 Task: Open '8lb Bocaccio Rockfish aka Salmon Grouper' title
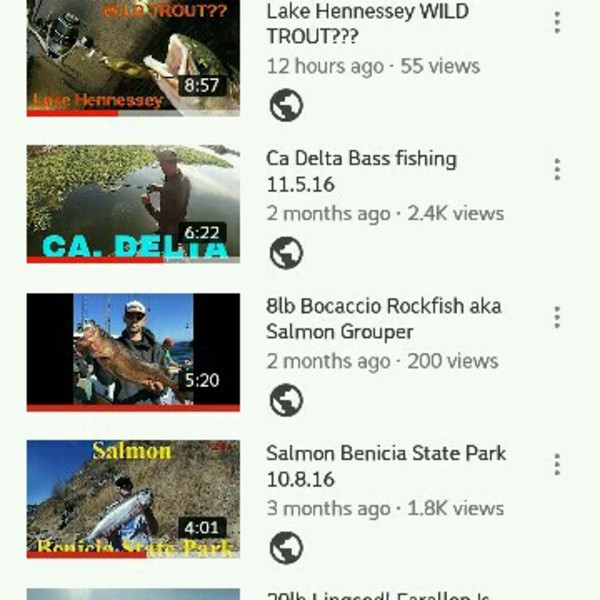383,319
